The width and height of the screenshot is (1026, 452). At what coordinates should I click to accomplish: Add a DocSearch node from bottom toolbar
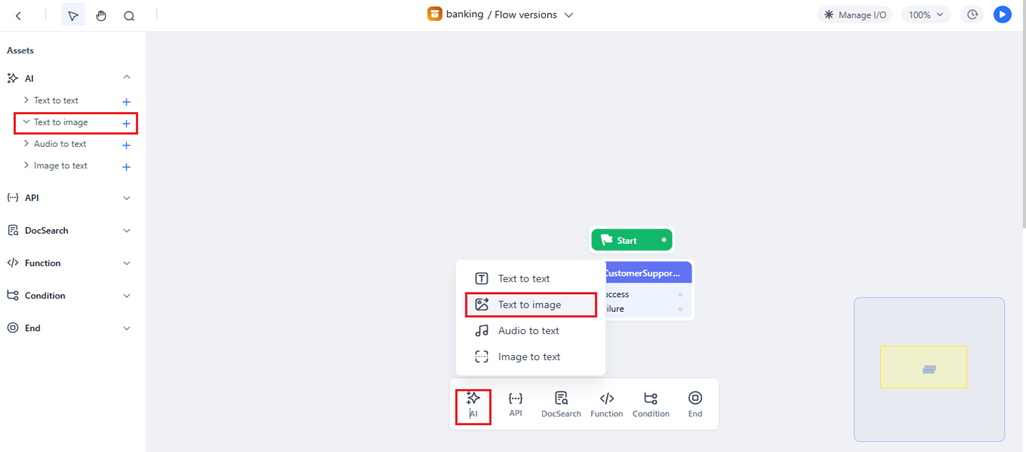pos(561,403)
